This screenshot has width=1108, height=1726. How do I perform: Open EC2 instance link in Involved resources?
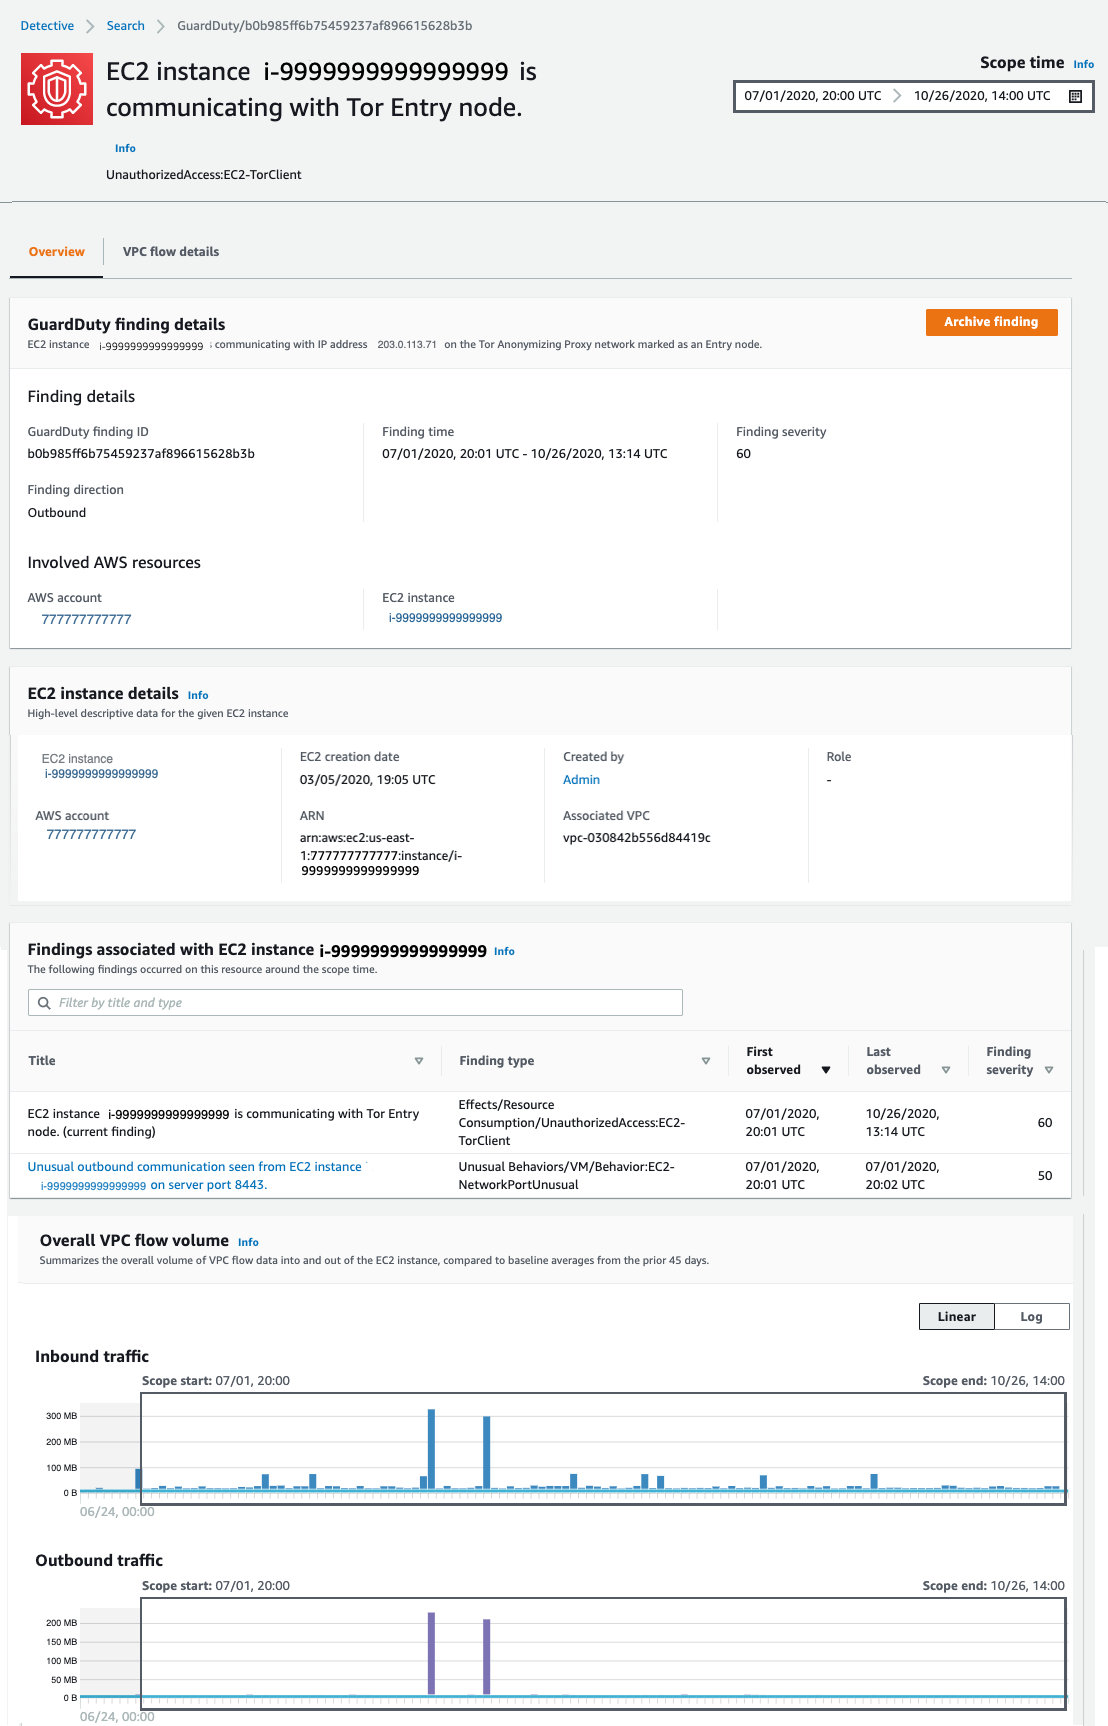click(x=445, y=618)
